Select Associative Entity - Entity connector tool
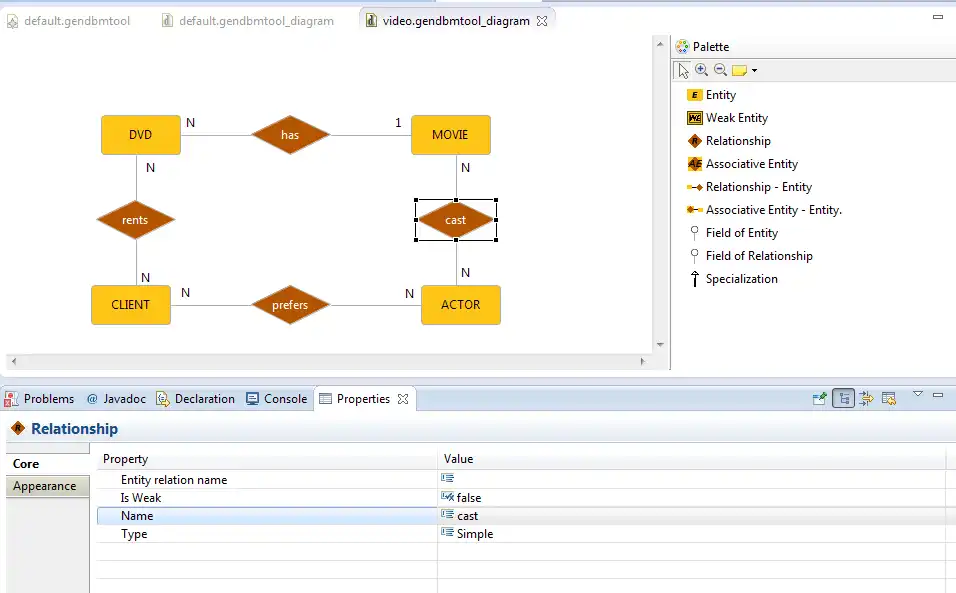This screenshot has width=956, height=593. coord(764,210)
